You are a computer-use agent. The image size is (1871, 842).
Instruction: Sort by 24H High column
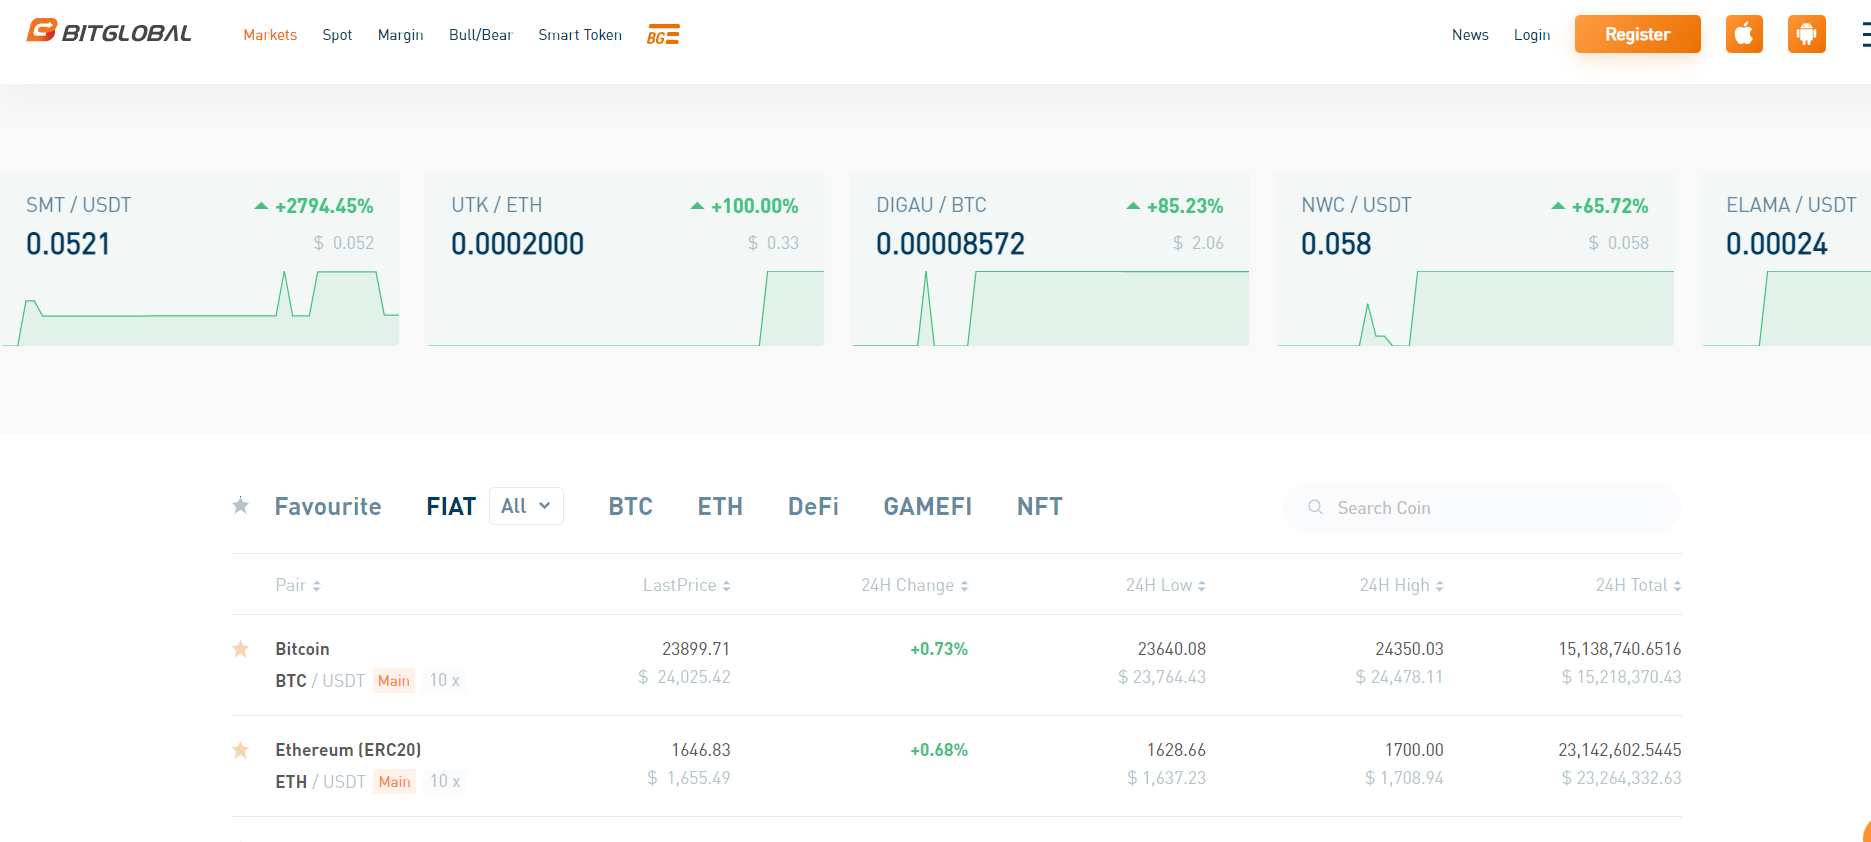(1401, 585)
